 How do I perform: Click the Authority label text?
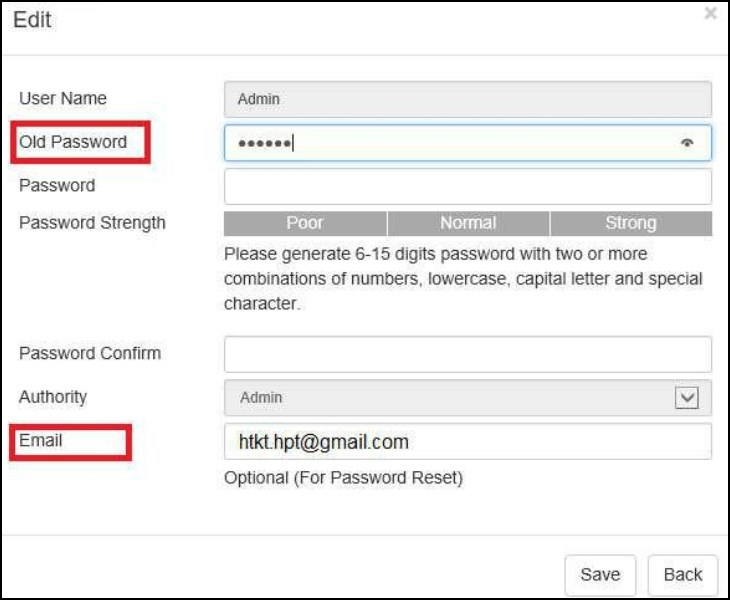(x=53, y=397)
